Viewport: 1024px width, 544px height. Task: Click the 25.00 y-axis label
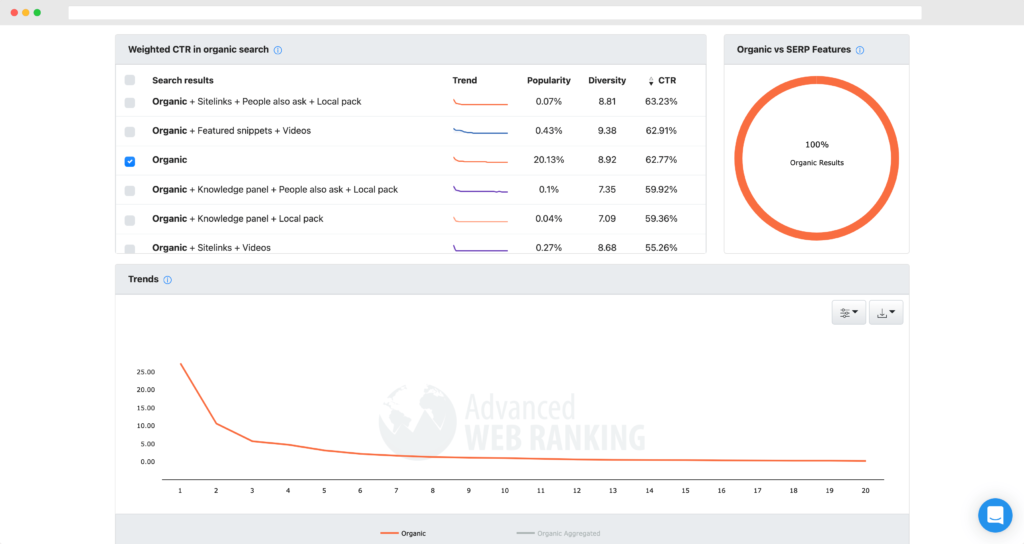tap(146, 372)
